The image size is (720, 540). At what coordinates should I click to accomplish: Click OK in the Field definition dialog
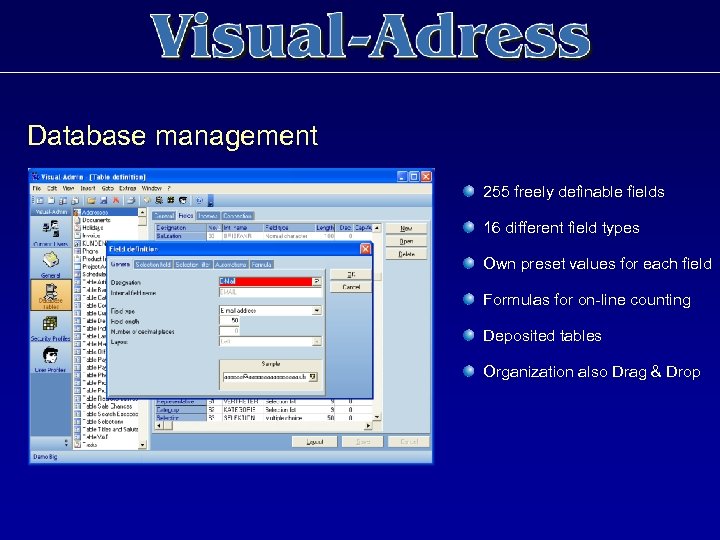click(x=351, y=274)
